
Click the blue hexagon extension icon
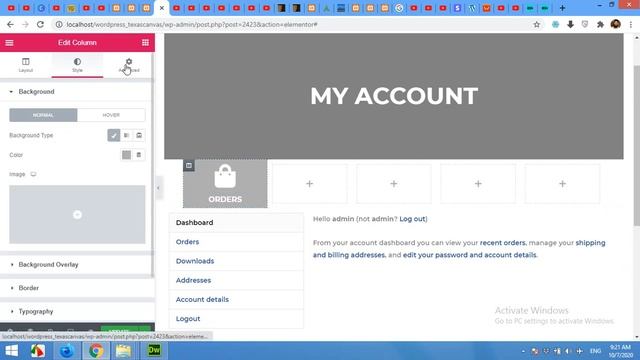(555, 24)
